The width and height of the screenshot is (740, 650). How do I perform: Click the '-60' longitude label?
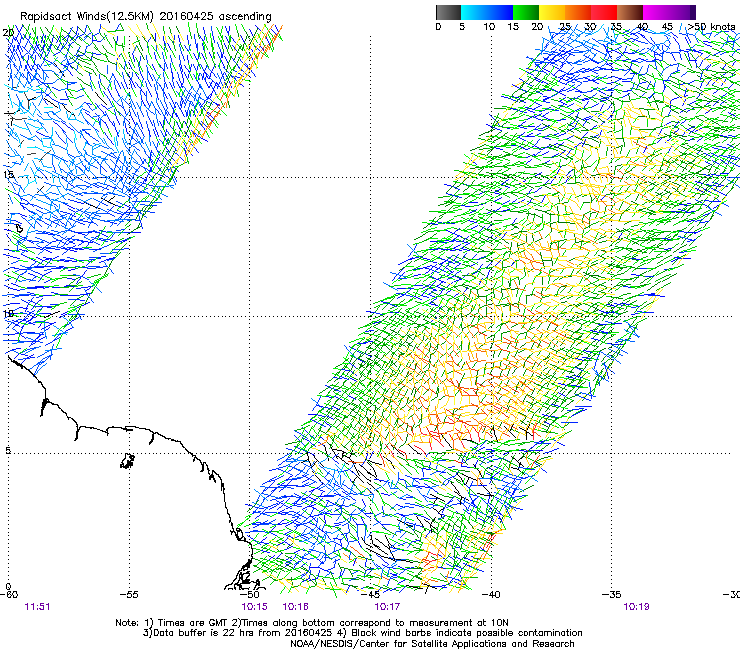[x=9, y=594]
